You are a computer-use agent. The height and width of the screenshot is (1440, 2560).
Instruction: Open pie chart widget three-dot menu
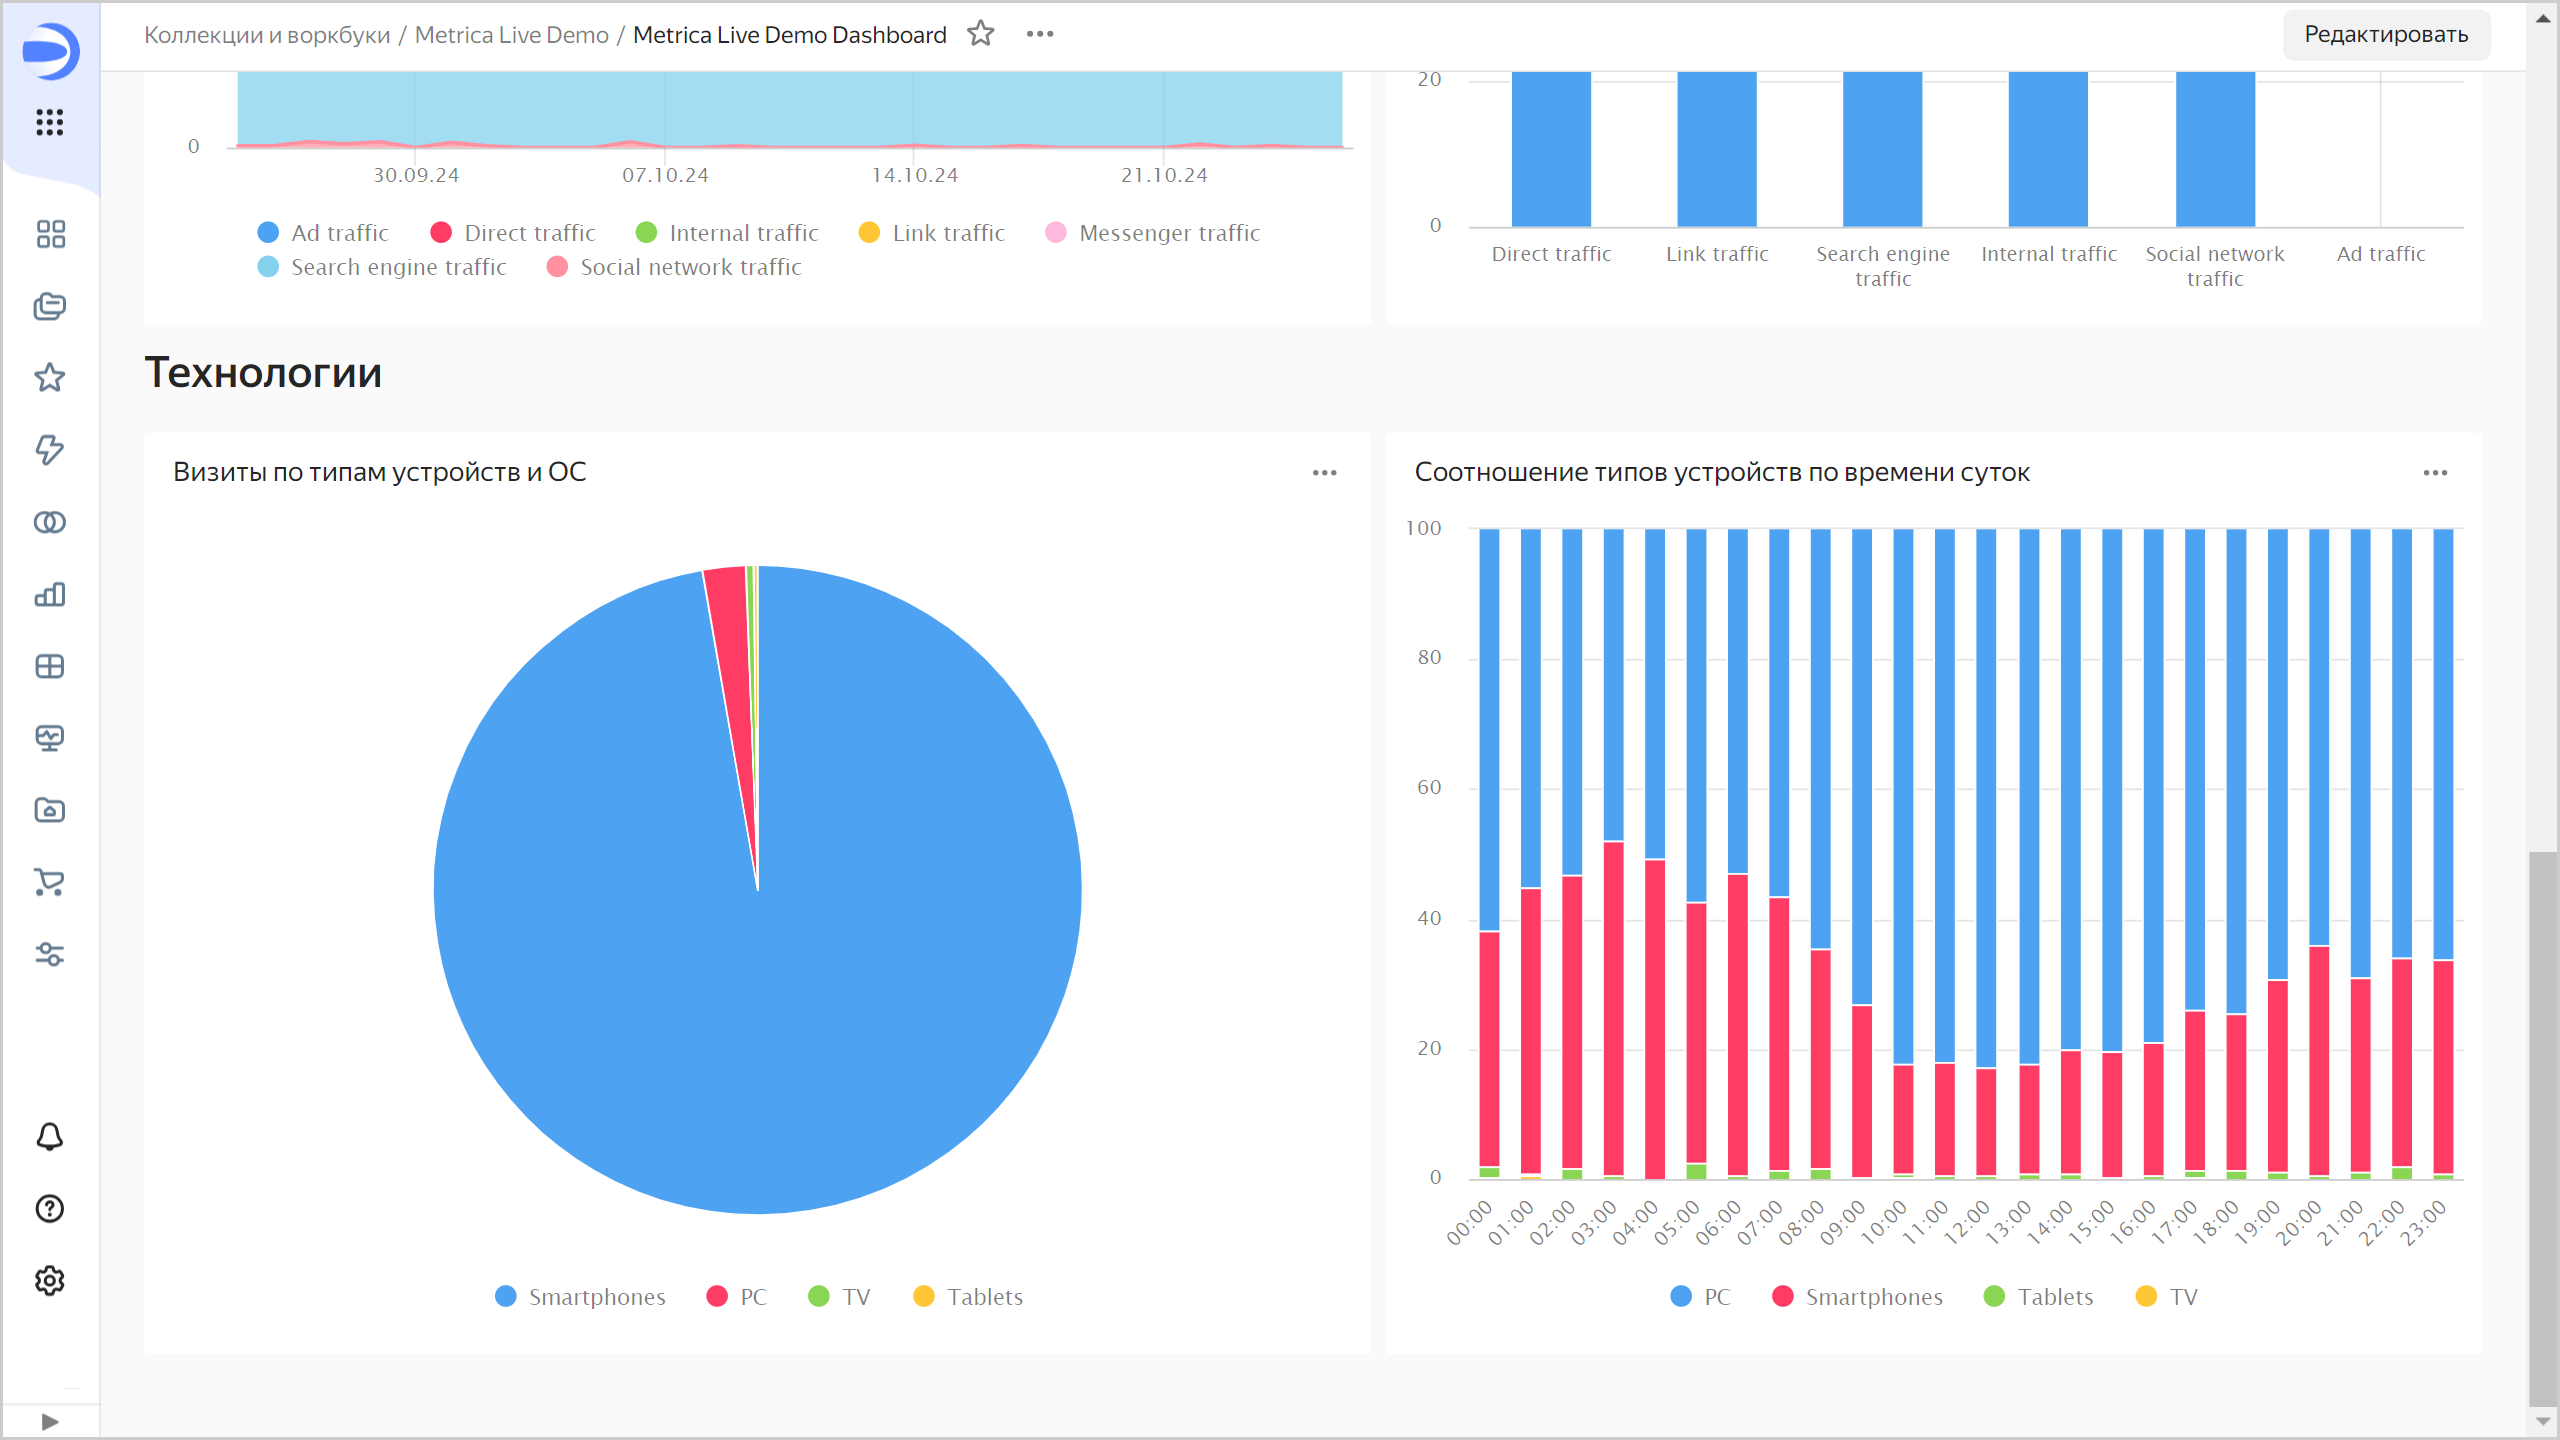1324,473
